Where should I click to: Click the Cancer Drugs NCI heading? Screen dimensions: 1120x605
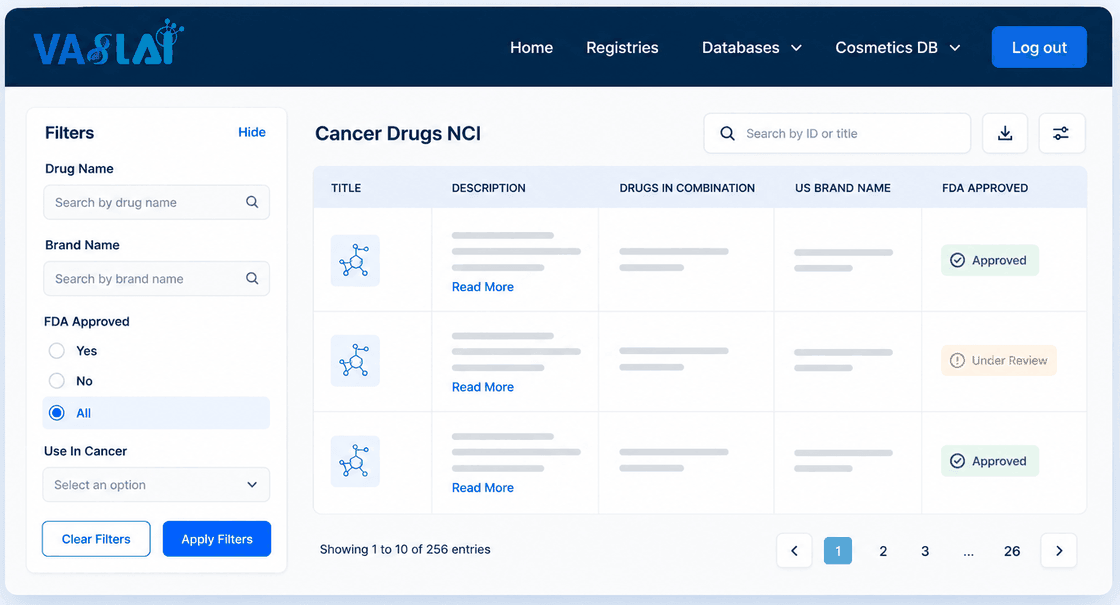click(x=398, y=134)
